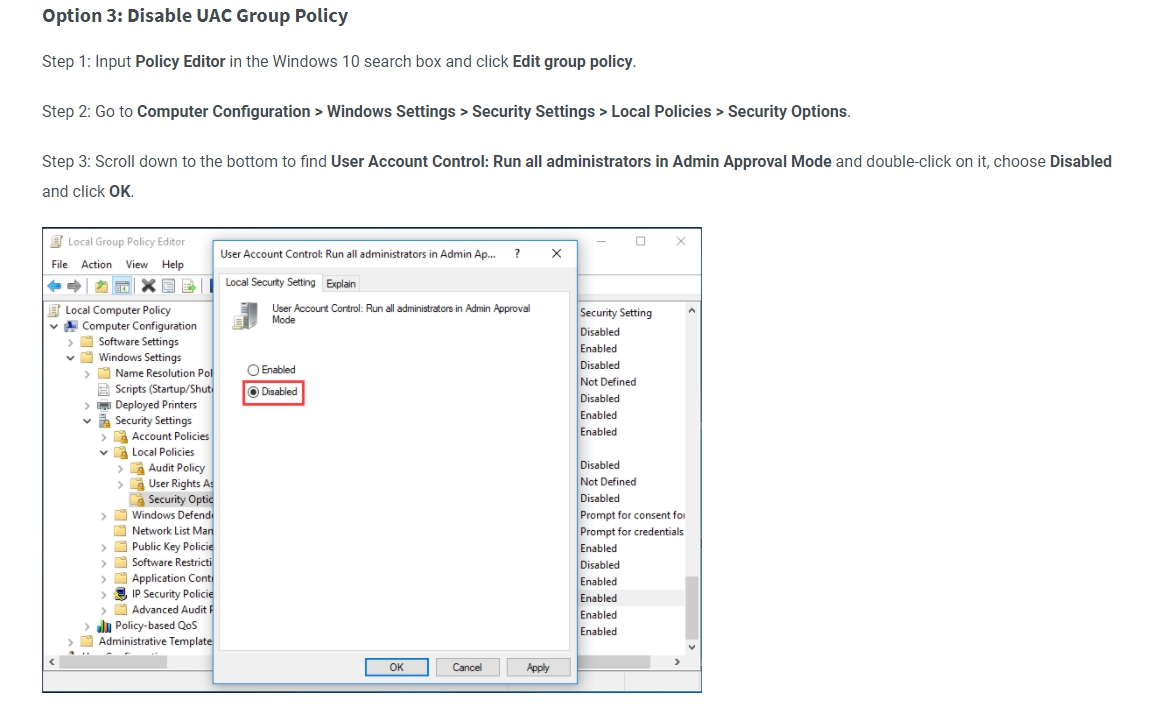Switch to the Explain tab
1158x716 pixels.
[341, 283]
